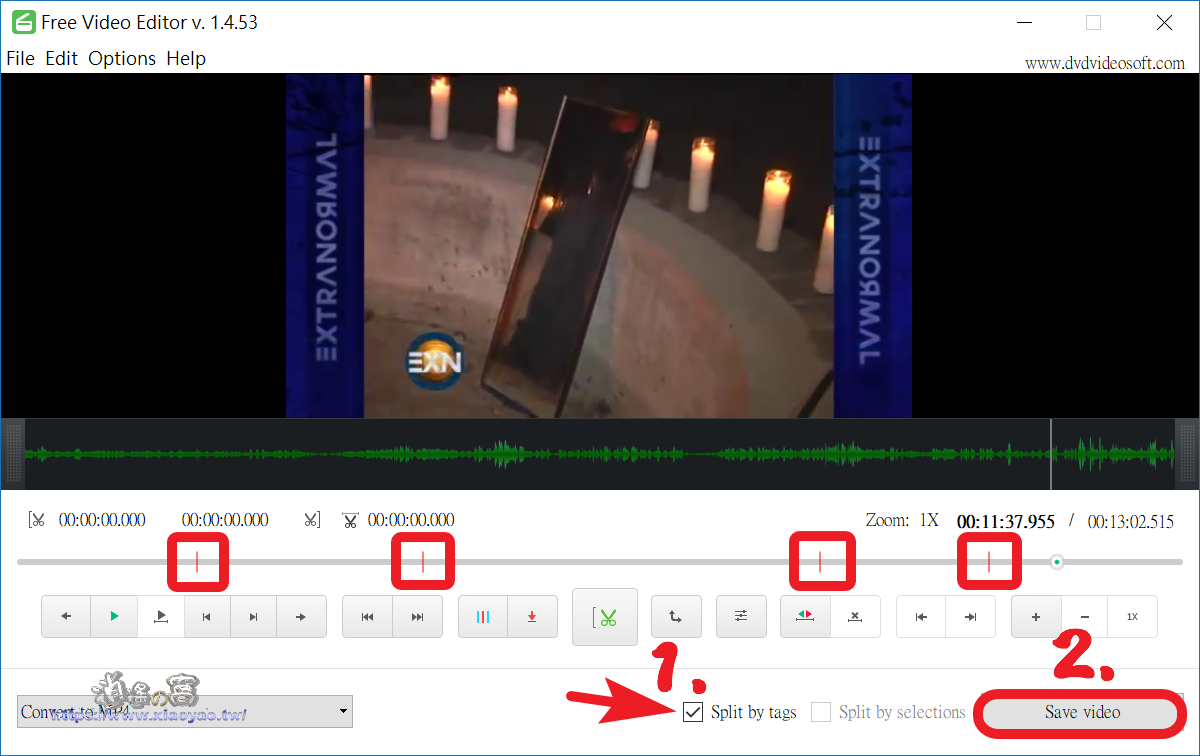Click the Zoom: 1X label

(x=902, y=521)
